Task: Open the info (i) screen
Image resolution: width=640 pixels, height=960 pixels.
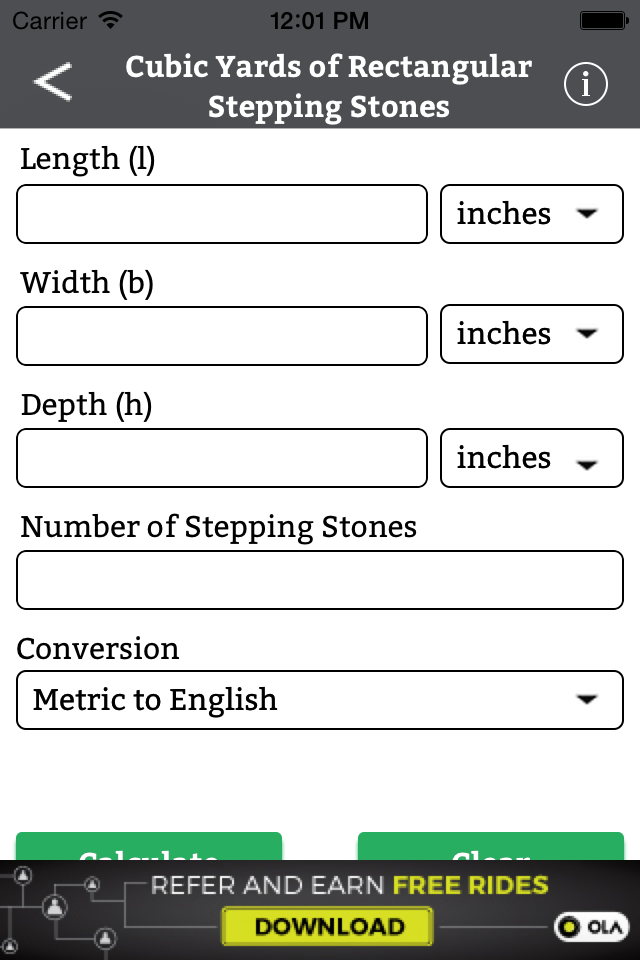Action: [586, 84]
